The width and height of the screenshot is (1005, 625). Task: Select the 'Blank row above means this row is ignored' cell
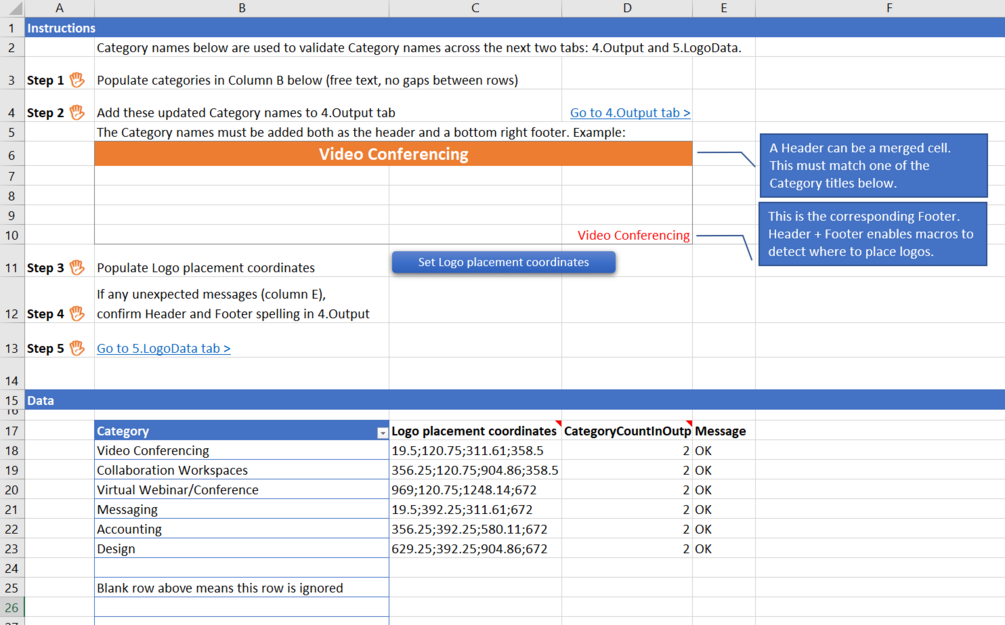coord(242,588)
